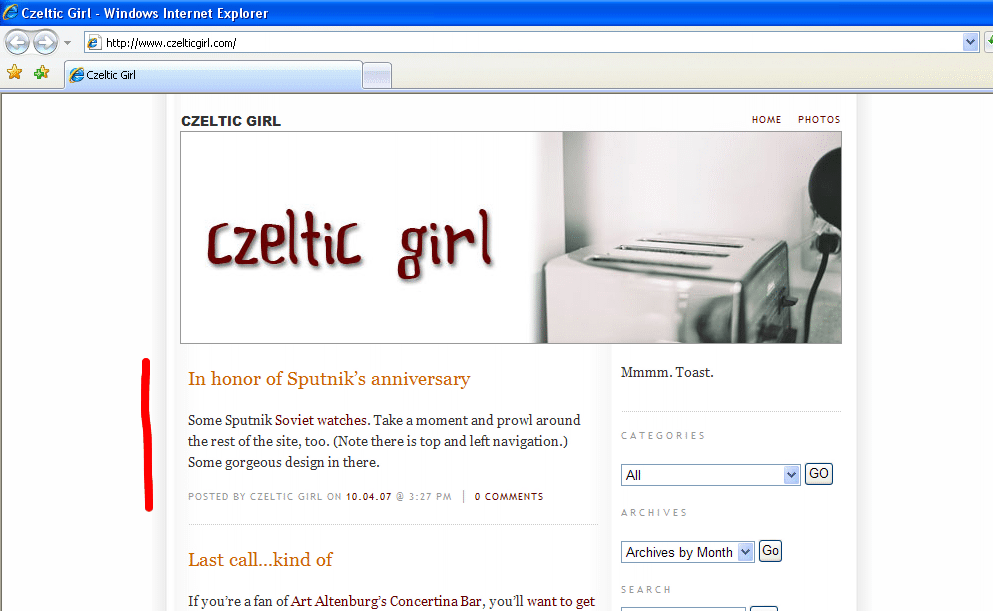
Task: Click the Internet Explorer logo in title bar
Action: tap(11, 14)
